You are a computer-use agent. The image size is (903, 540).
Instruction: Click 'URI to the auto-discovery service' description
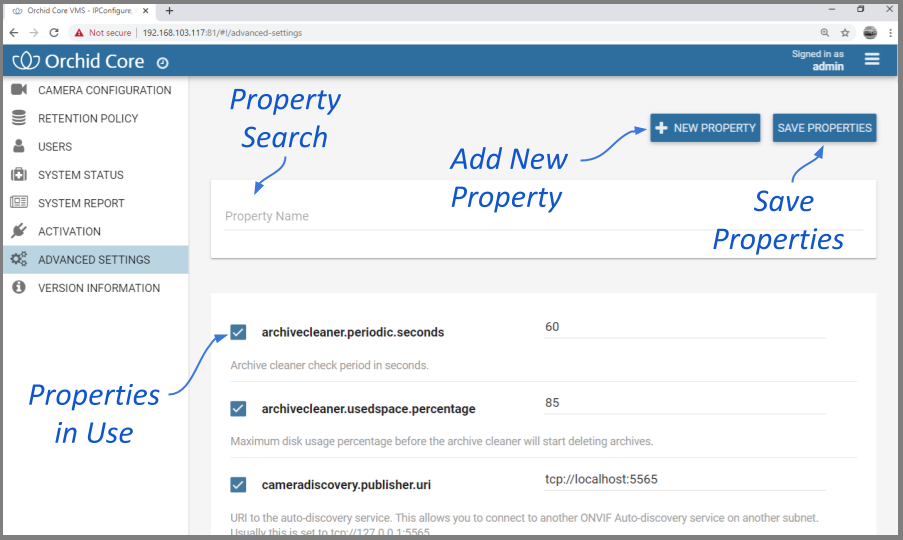(x=524, y=523)
